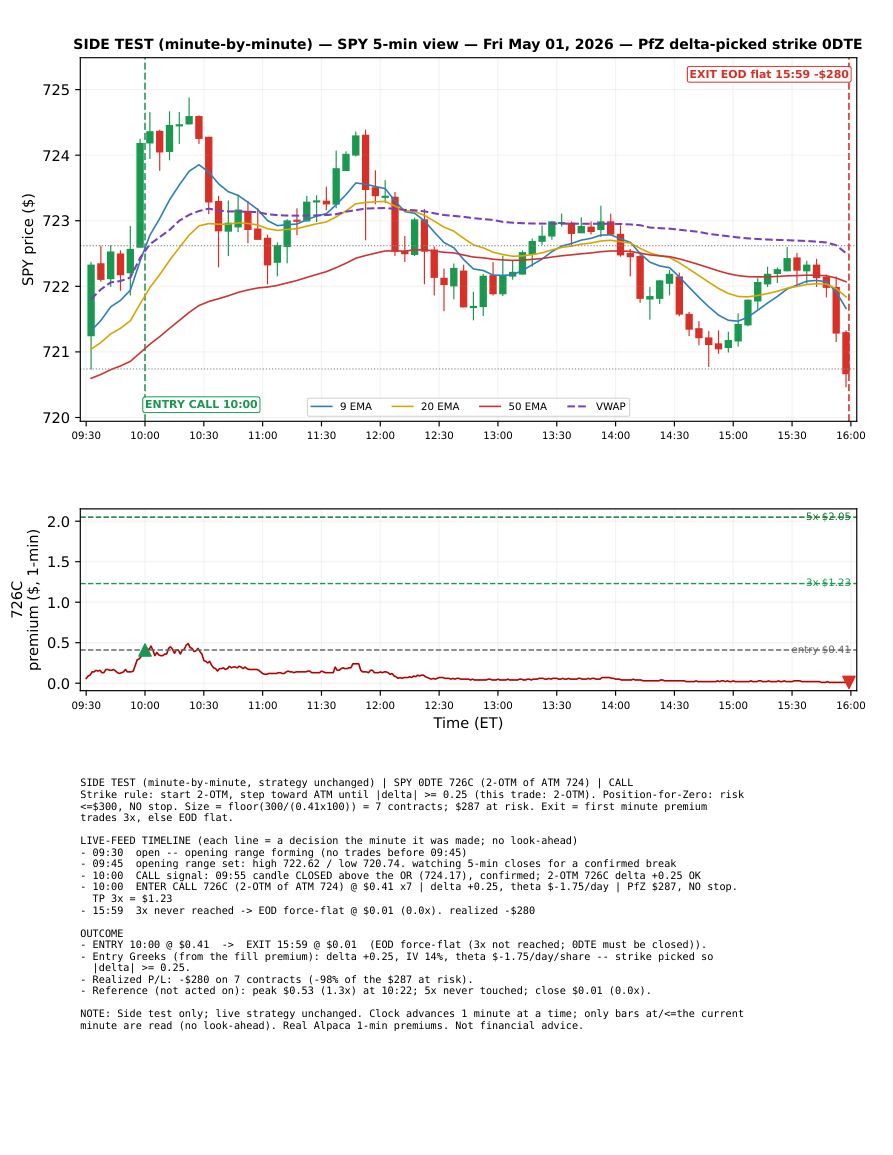
Task: Click the 15:59 EOD force-flat timeline line
Action: click(307, 910)
